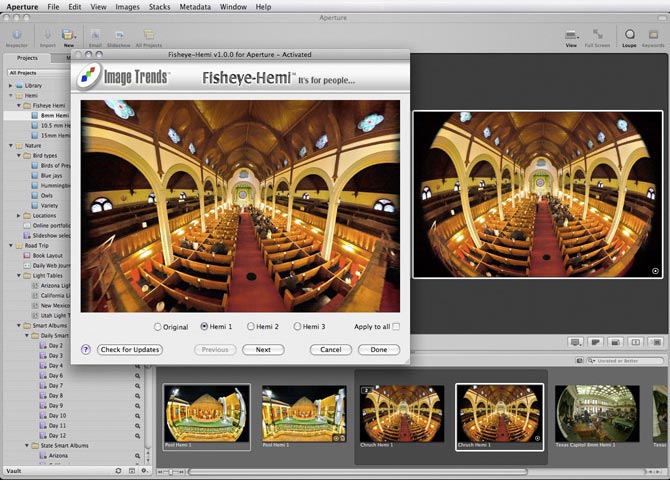This screenshot has height=481, width=670.
Task: Choose the Hemi 2 option
Action: pos(250,327)
